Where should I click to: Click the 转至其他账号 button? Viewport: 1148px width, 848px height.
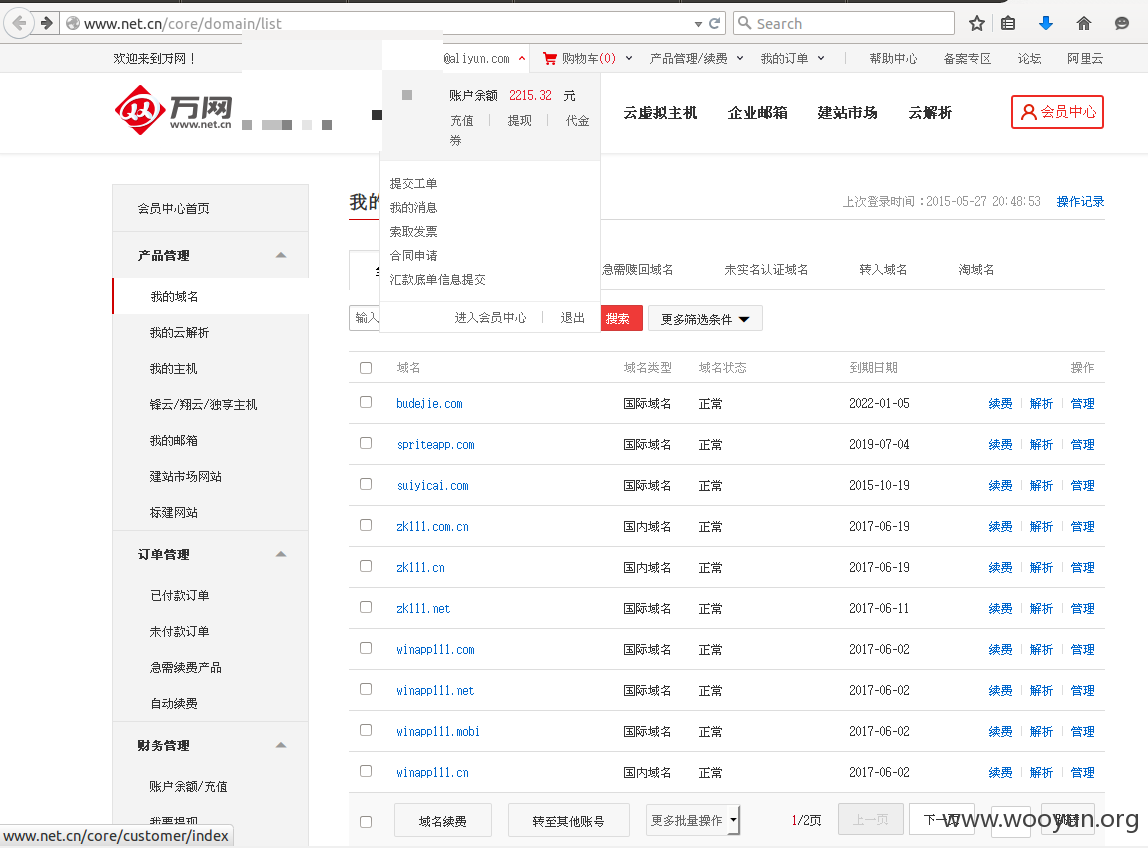[568, 820]
